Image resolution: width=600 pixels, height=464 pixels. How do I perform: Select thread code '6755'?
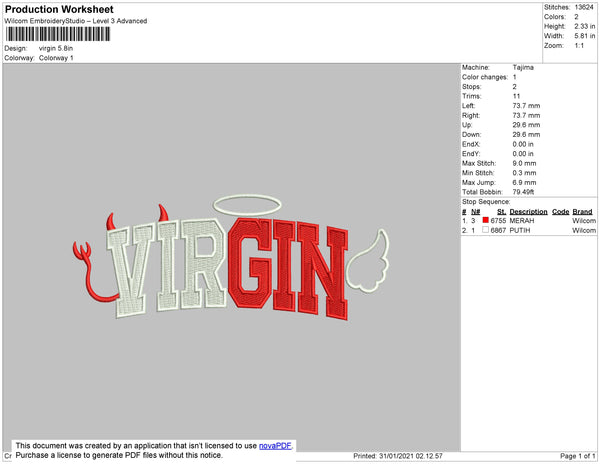click(x=498, y=221)
